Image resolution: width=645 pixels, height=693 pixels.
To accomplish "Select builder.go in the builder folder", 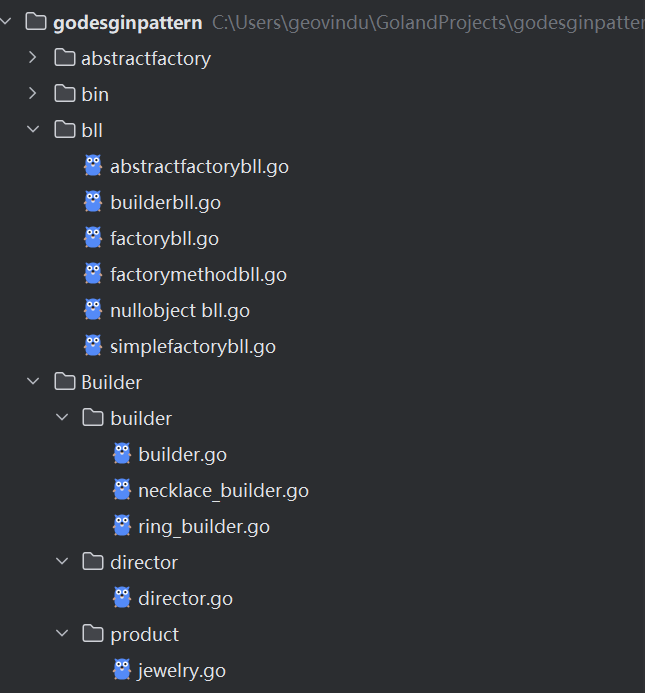I will point(183,454).
